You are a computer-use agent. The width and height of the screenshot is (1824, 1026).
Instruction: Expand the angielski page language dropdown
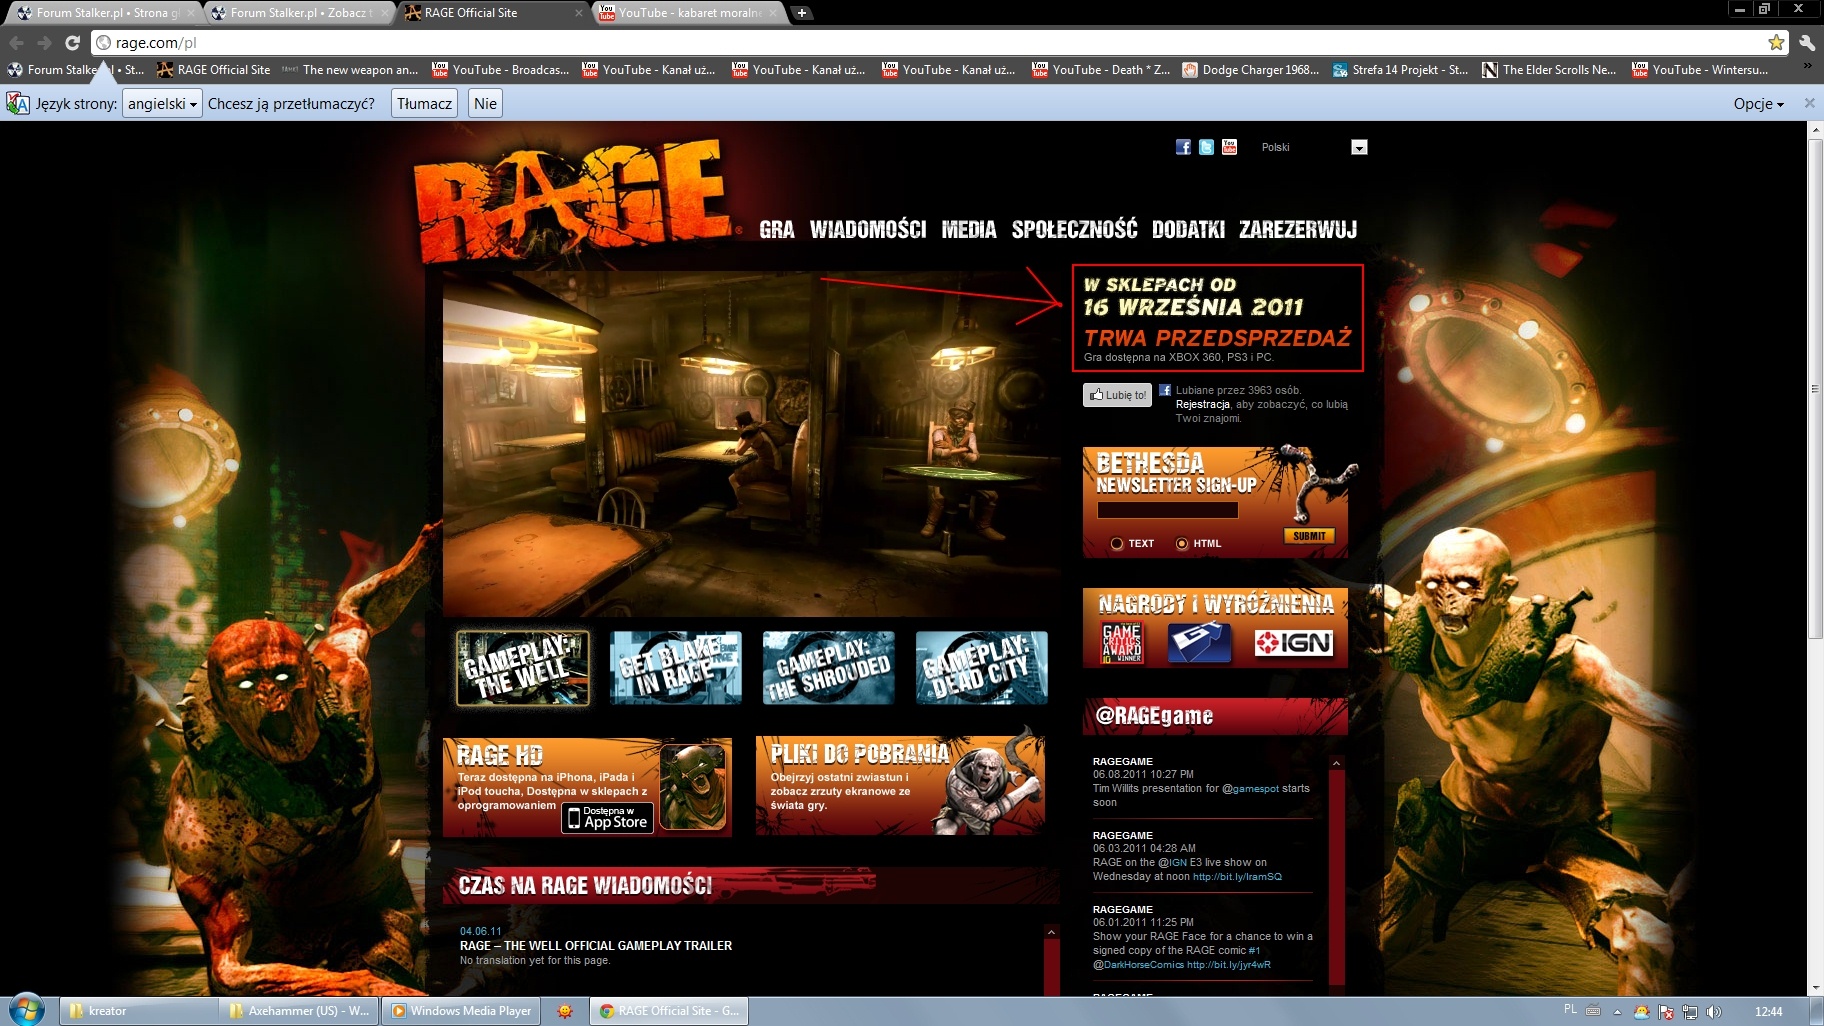162,104
